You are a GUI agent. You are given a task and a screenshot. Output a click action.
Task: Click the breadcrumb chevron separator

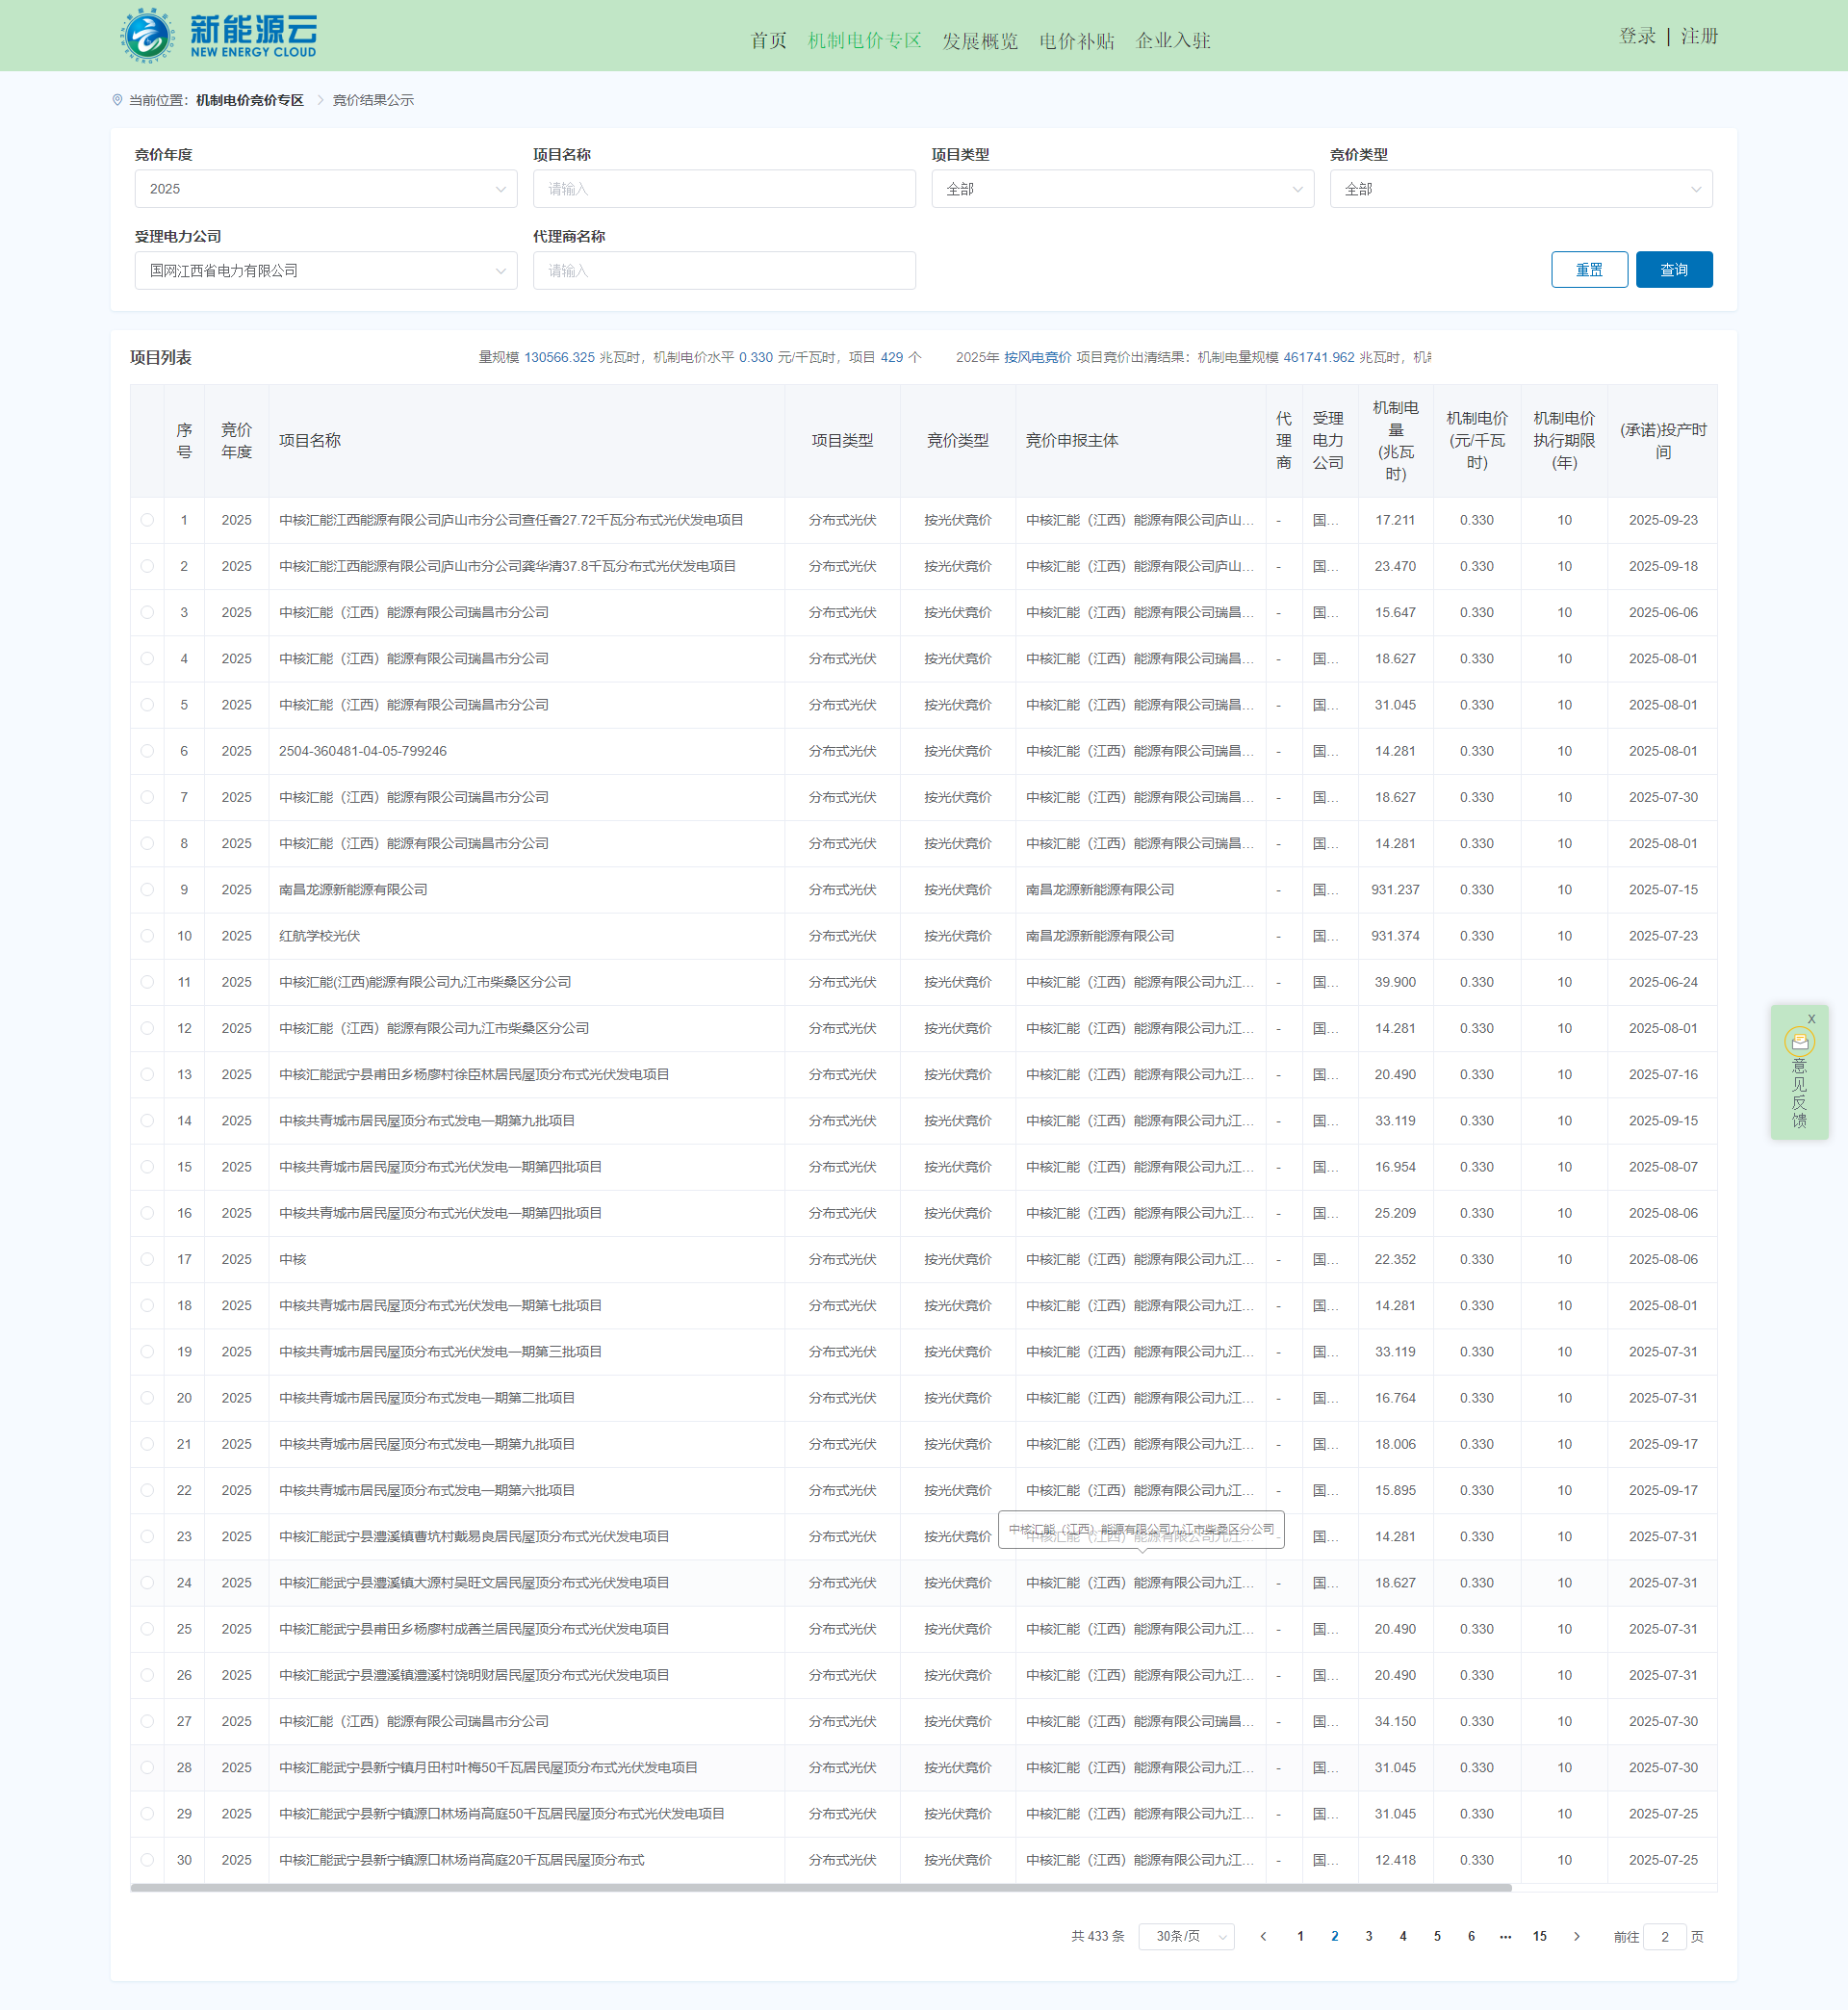pyautogui.click(x=320, y=100)
